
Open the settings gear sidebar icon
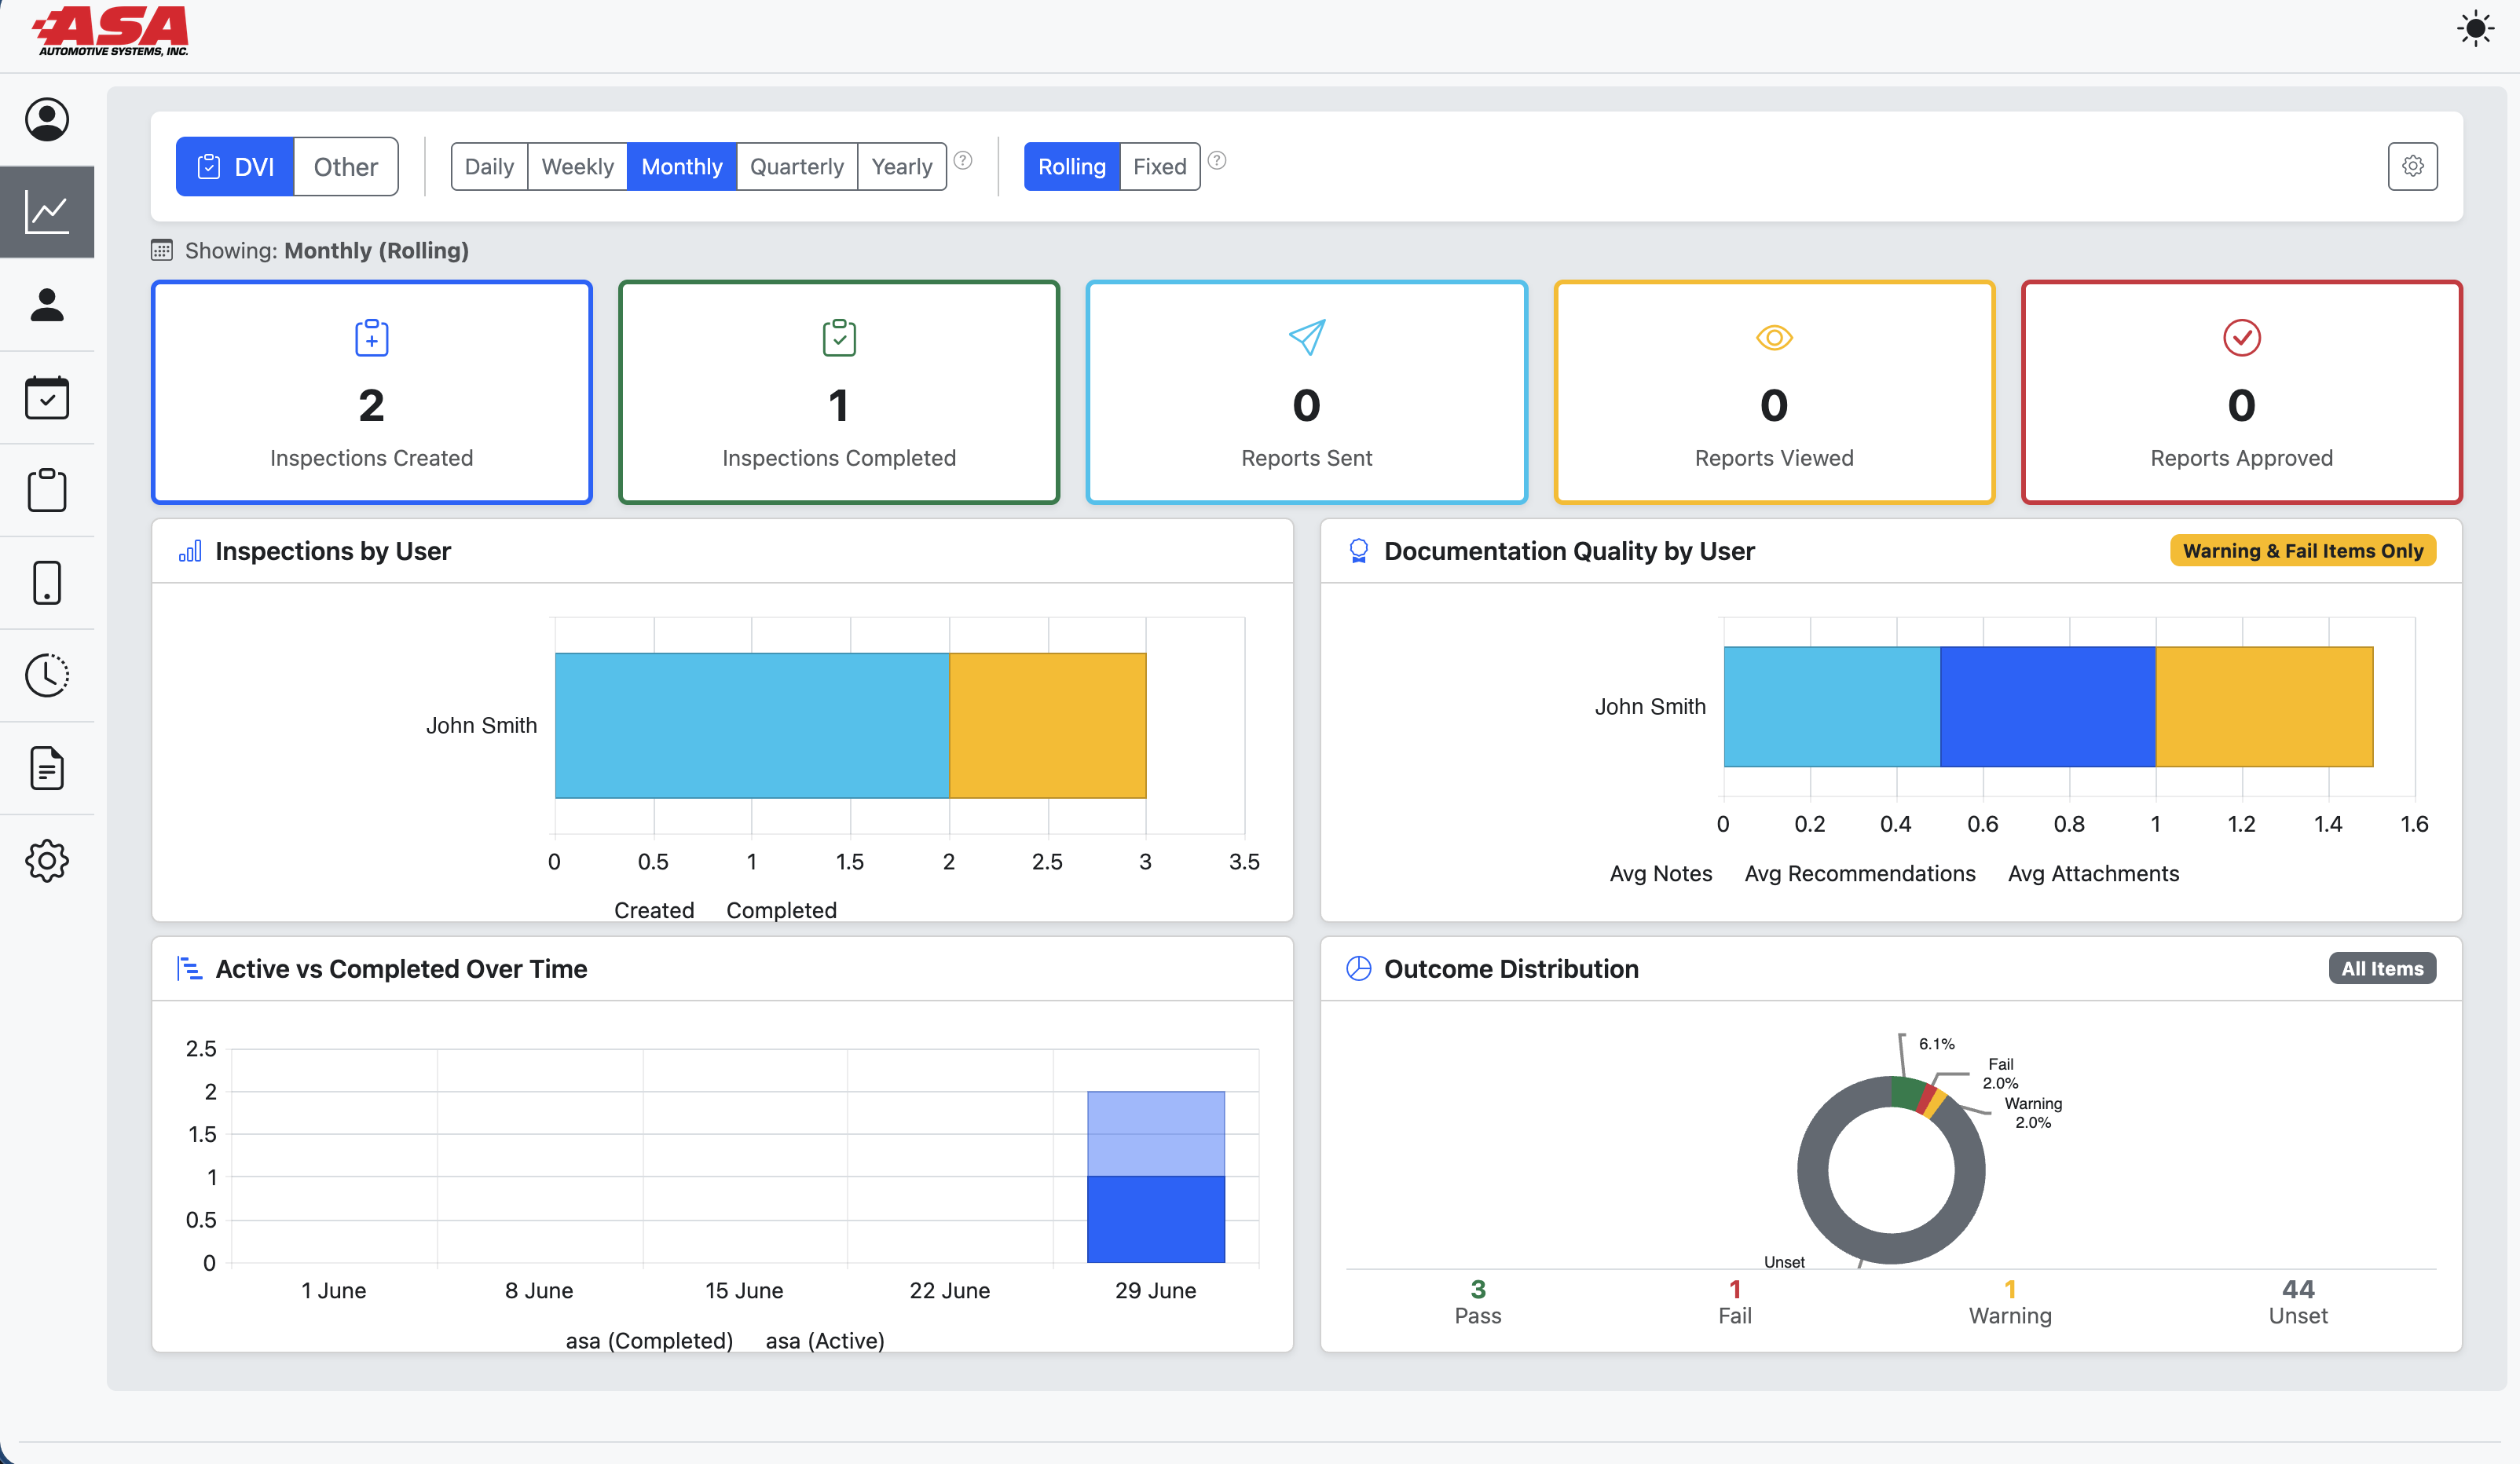point(47,860)
